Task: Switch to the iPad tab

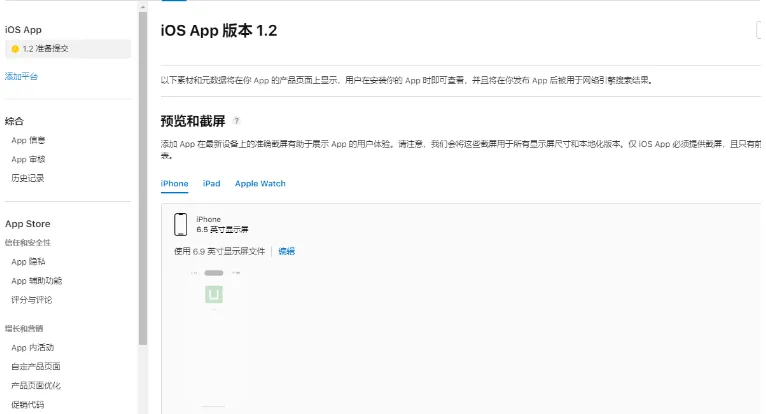Action: [212, 184]
